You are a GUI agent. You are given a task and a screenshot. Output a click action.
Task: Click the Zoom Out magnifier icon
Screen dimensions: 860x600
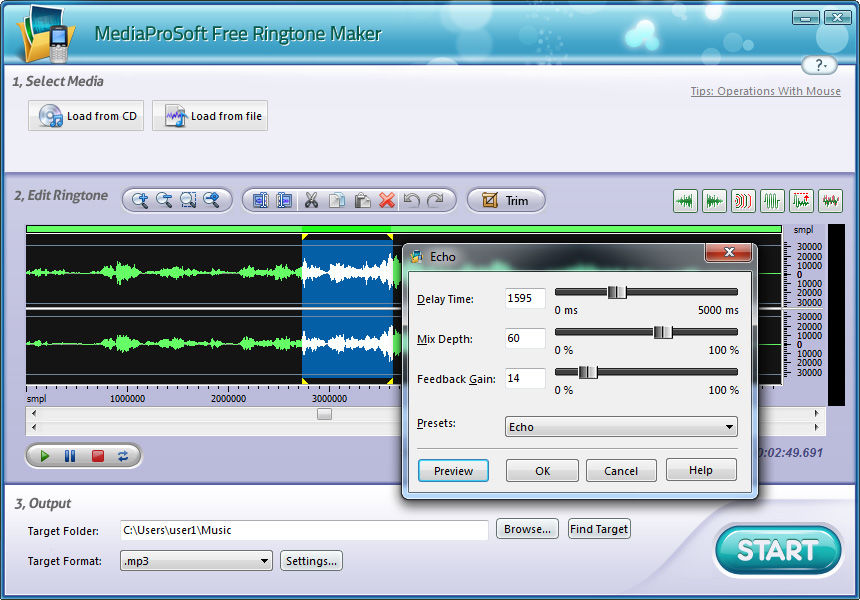(164, 200)
